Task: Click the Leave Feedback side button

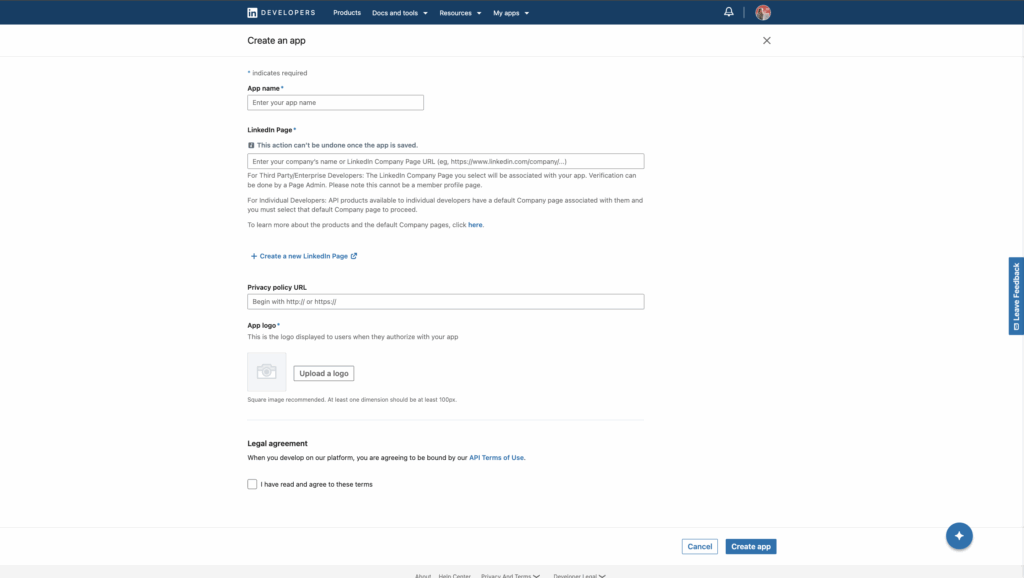Action: tap(1015, 295)
